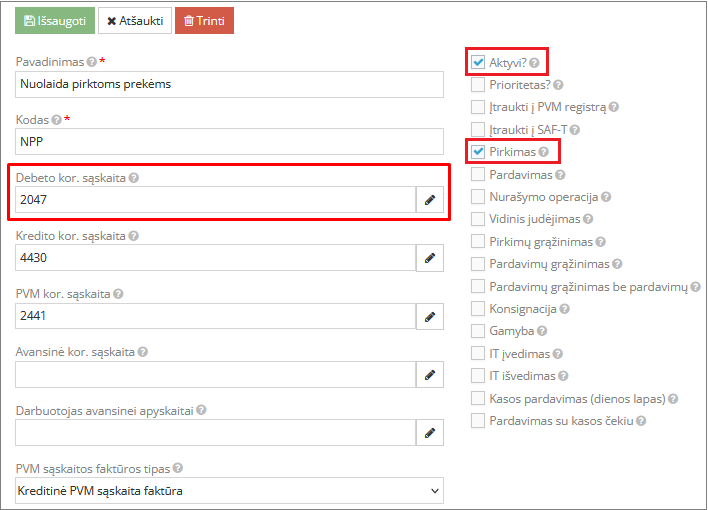Image resolution: width=708 pixels, height=510 pixels.
Task: Click edit pencil for PVM kor. sąskaita
Action: [x=430, y=316]
